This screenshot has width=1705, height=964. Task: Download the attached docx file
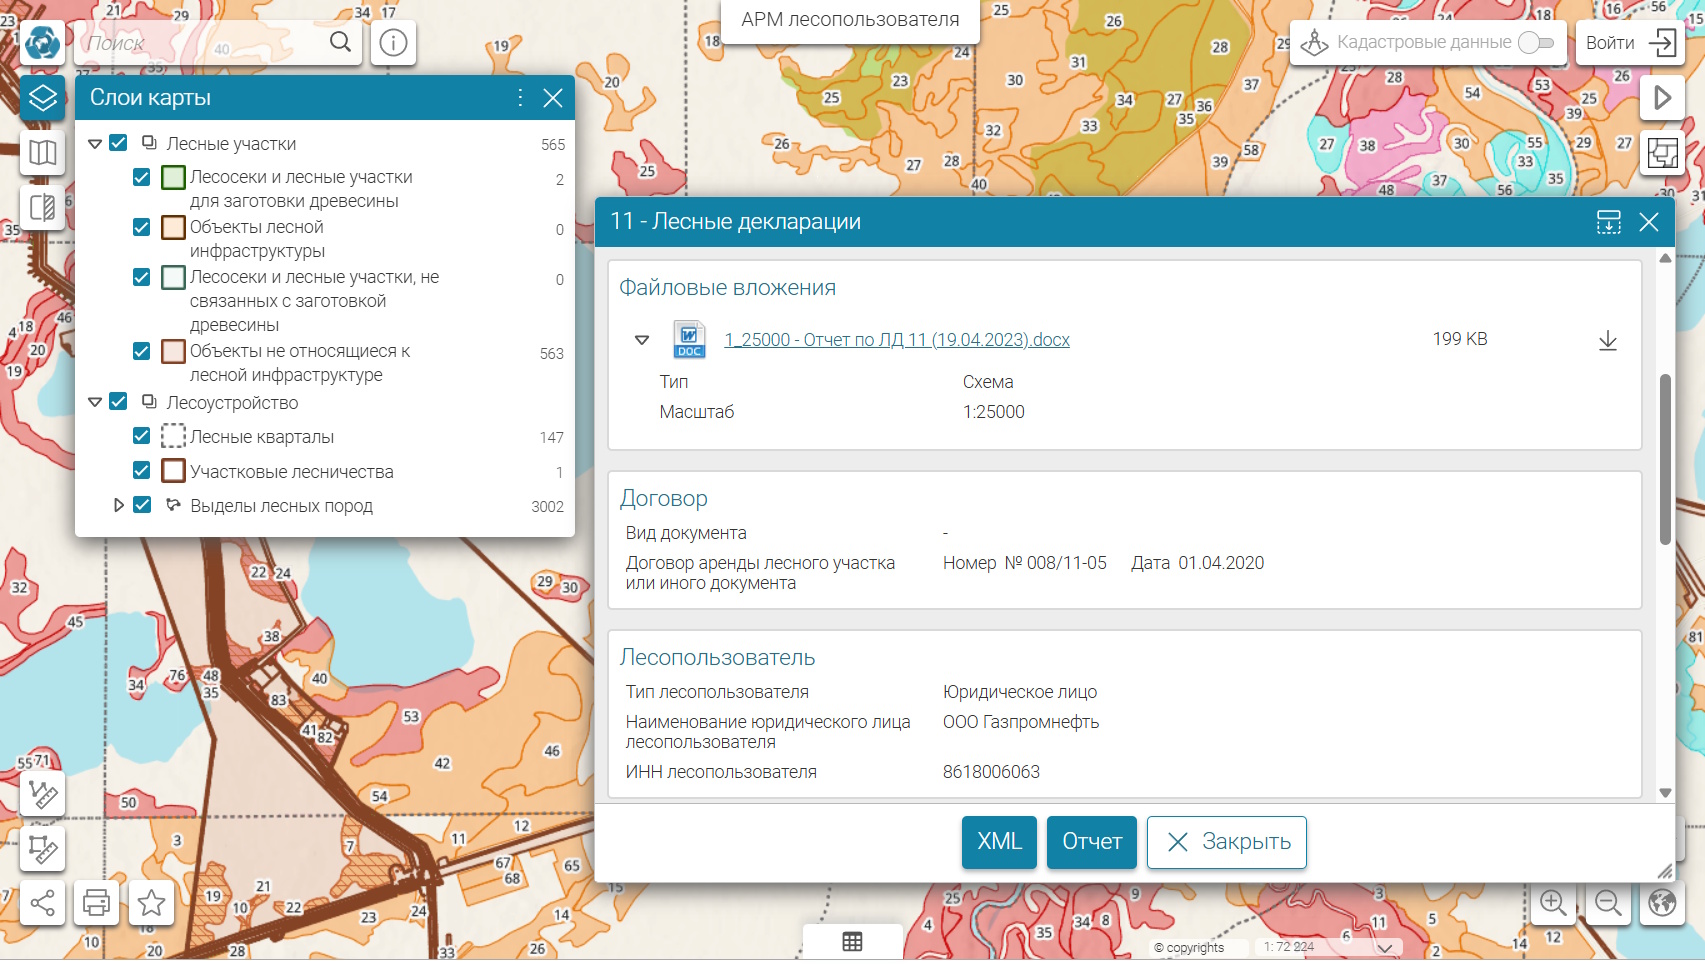coord(1607,341)
